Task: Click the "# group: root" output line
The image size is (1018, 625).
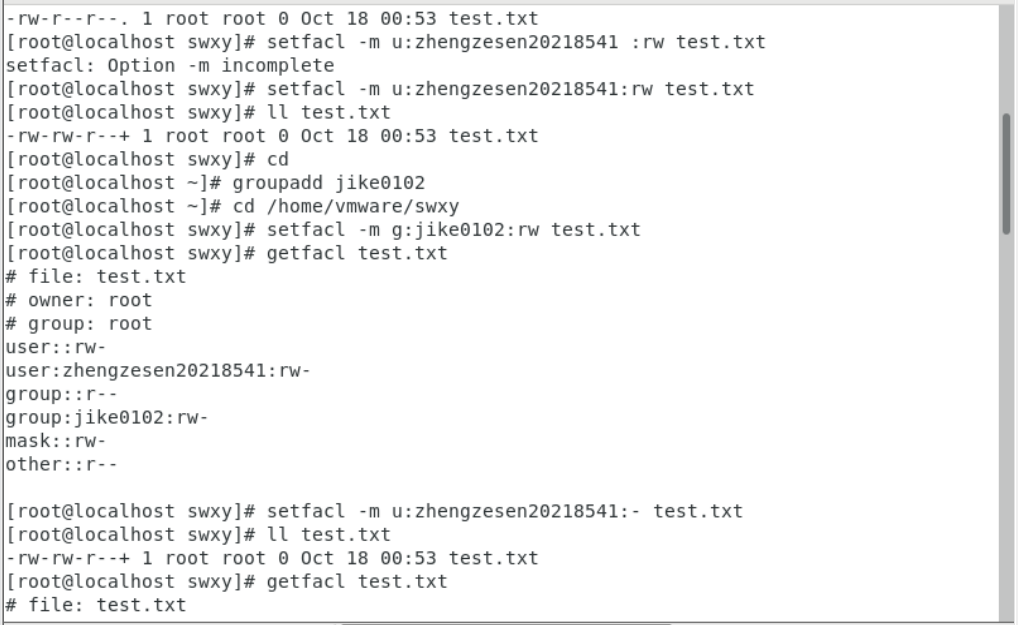Action: 80,324
